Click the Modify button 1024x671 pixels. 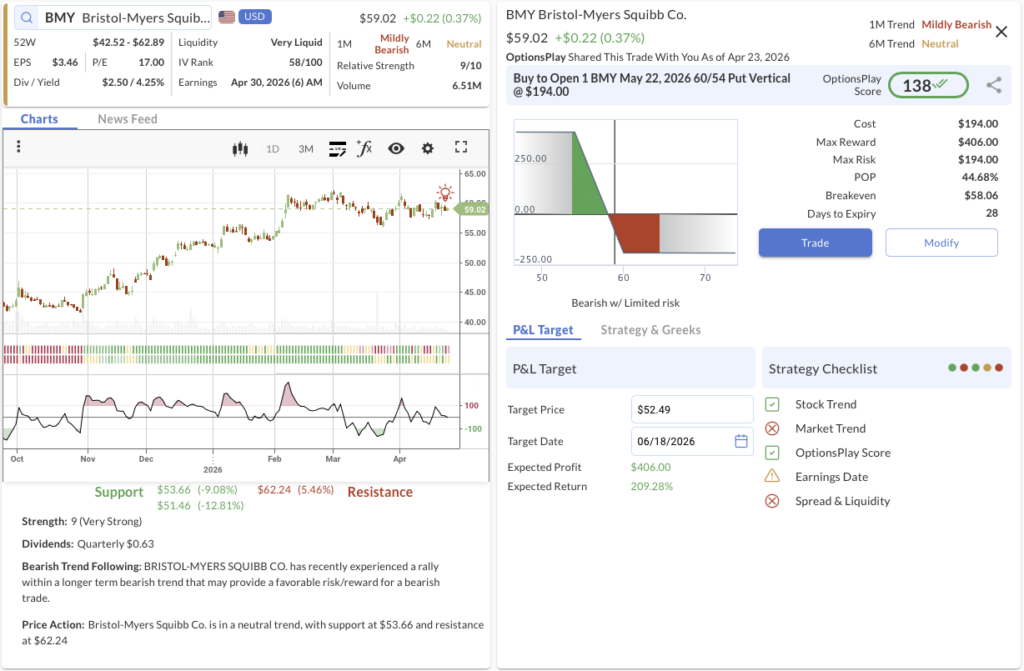pos(941,243)
